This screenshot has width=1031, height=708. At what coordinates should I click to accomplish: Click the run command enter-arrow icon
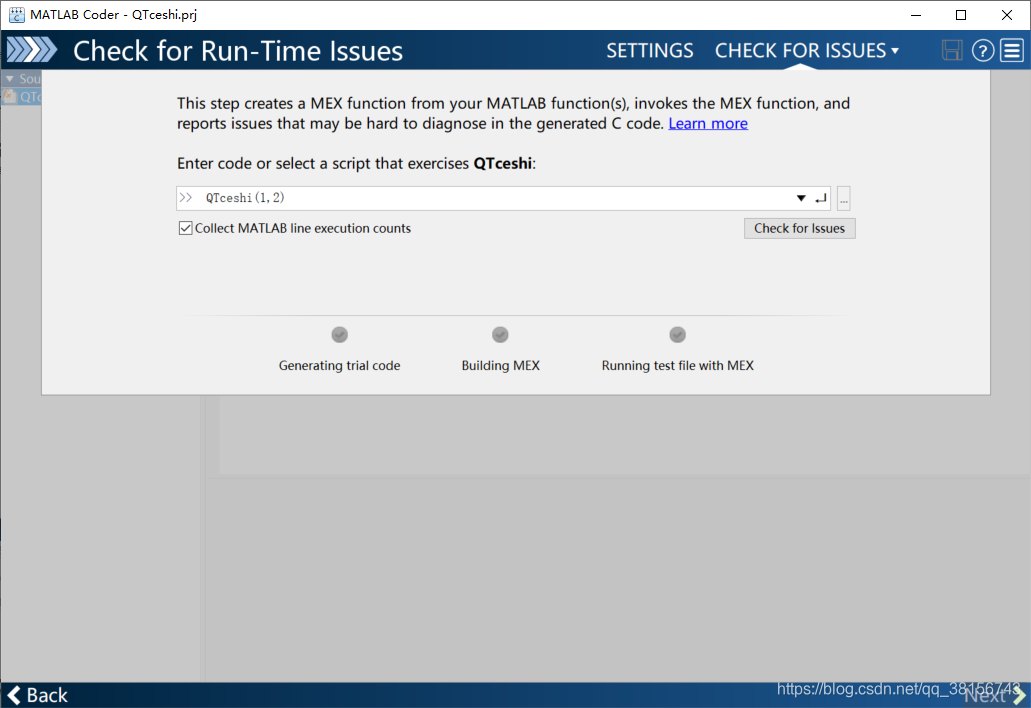pyautogui.click(x=821, y=198)
